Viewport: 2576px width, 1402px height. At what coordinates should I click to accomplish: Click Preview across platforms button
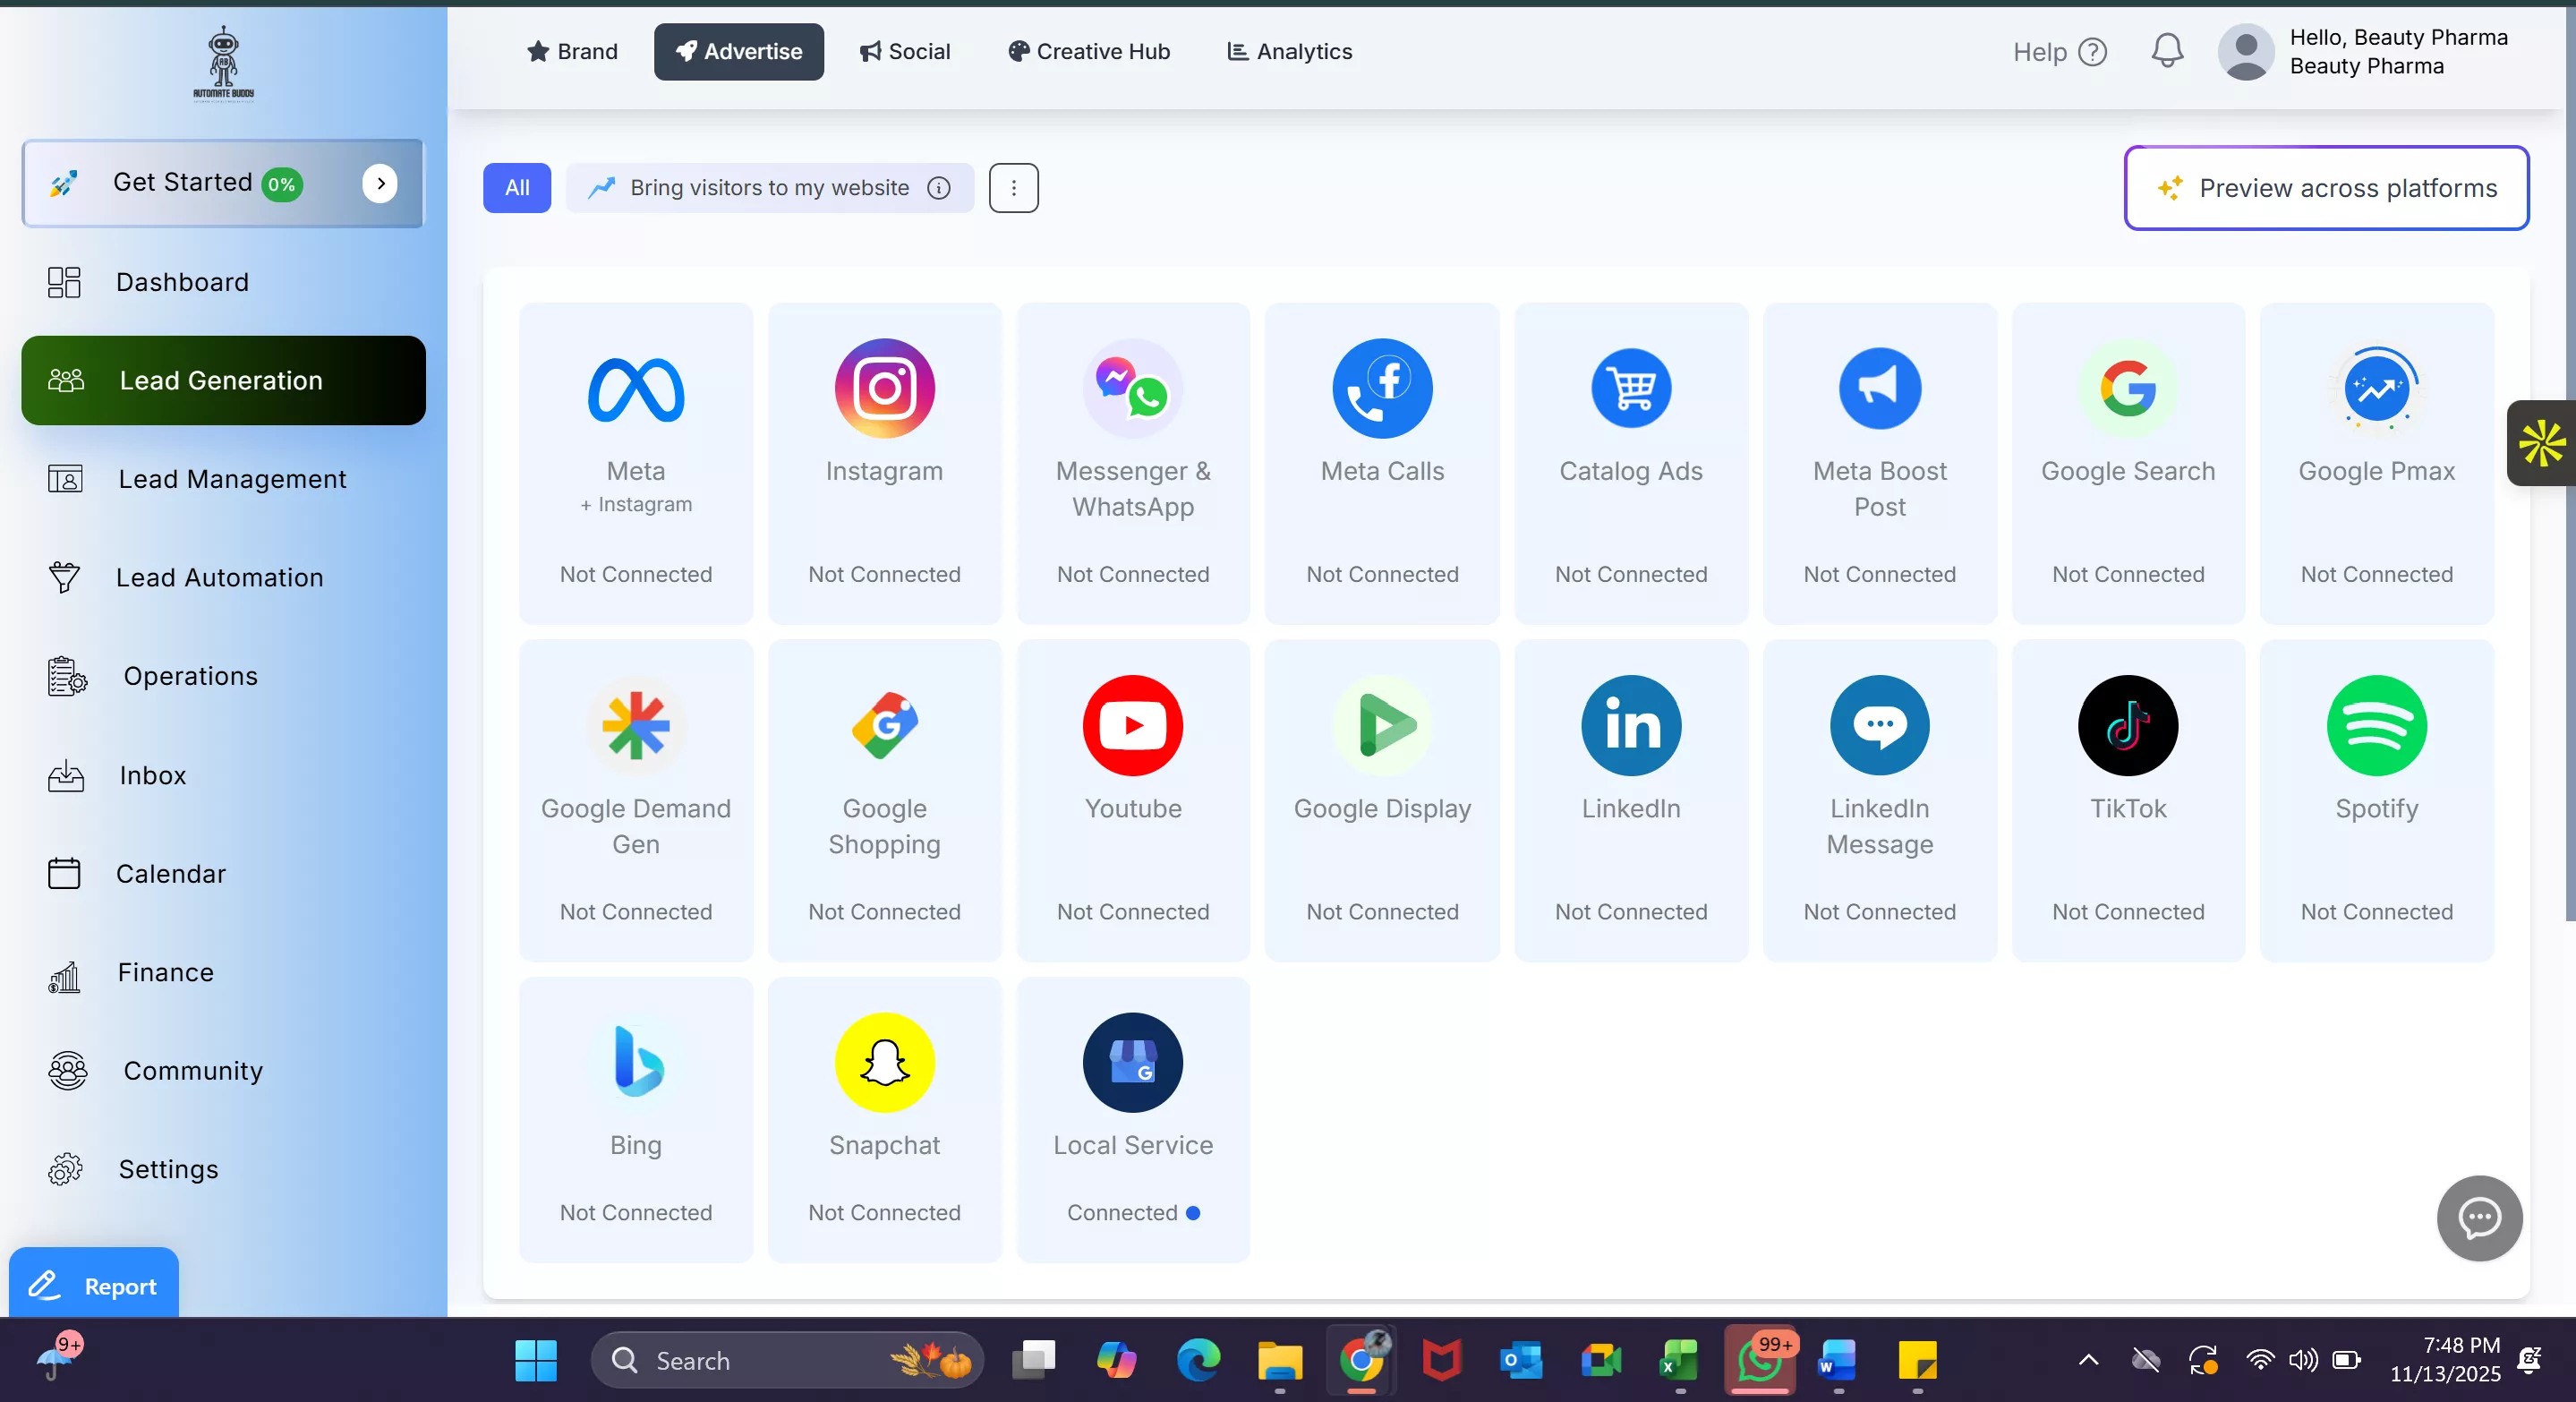tap(2326, 188)
